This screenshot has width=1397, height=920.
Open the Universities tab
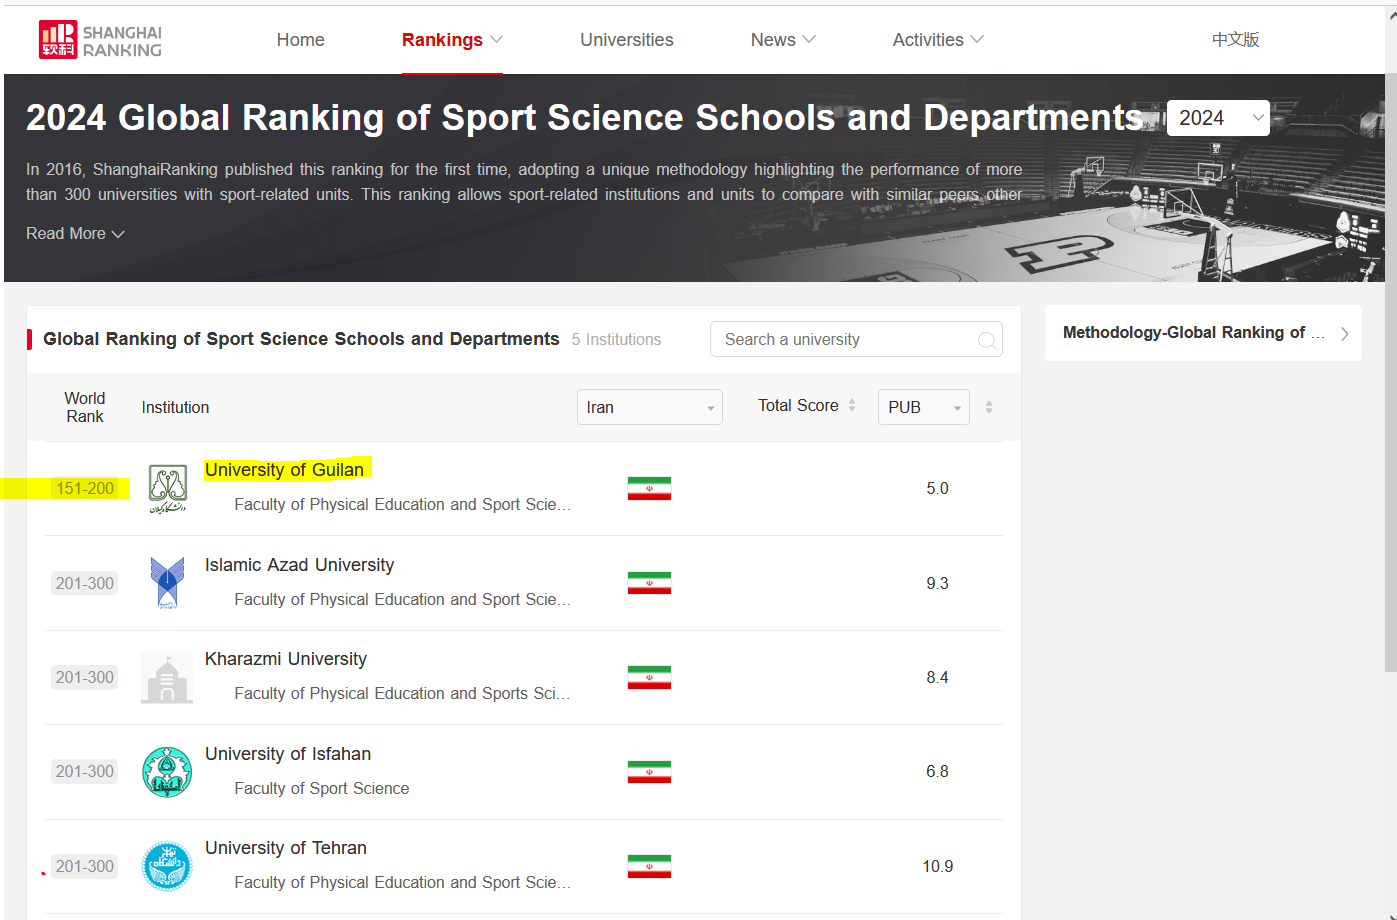(626, 40)
